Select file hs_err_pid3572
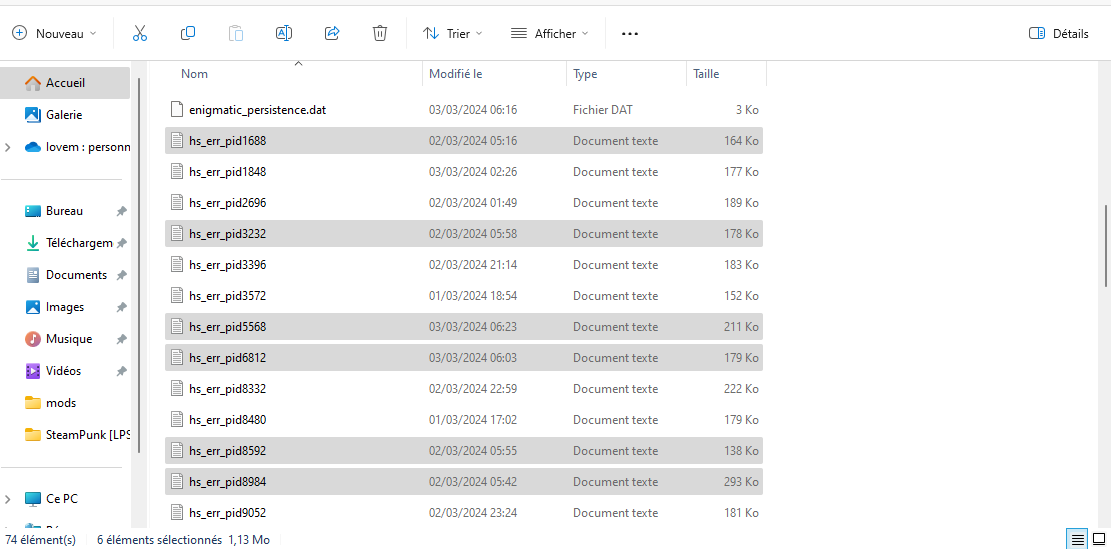The image size is (1111, 549). 464,295
